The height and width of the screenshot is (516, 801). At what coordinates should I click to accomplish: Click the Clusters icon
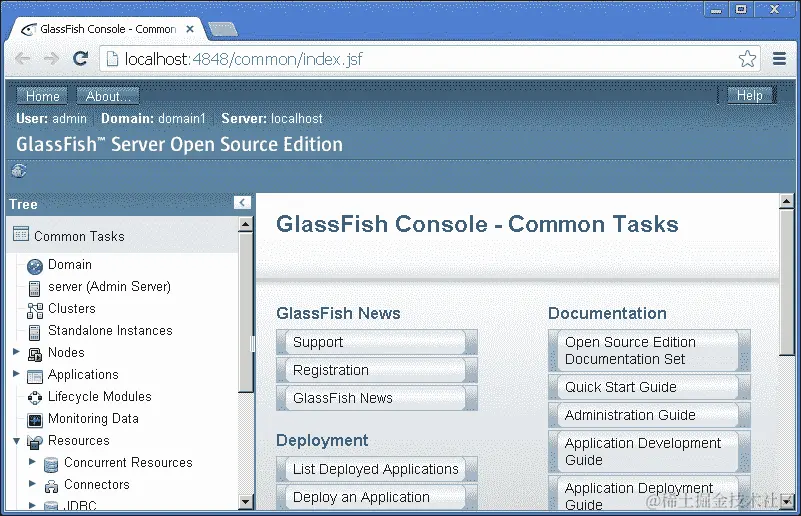(x=35, y=310)
